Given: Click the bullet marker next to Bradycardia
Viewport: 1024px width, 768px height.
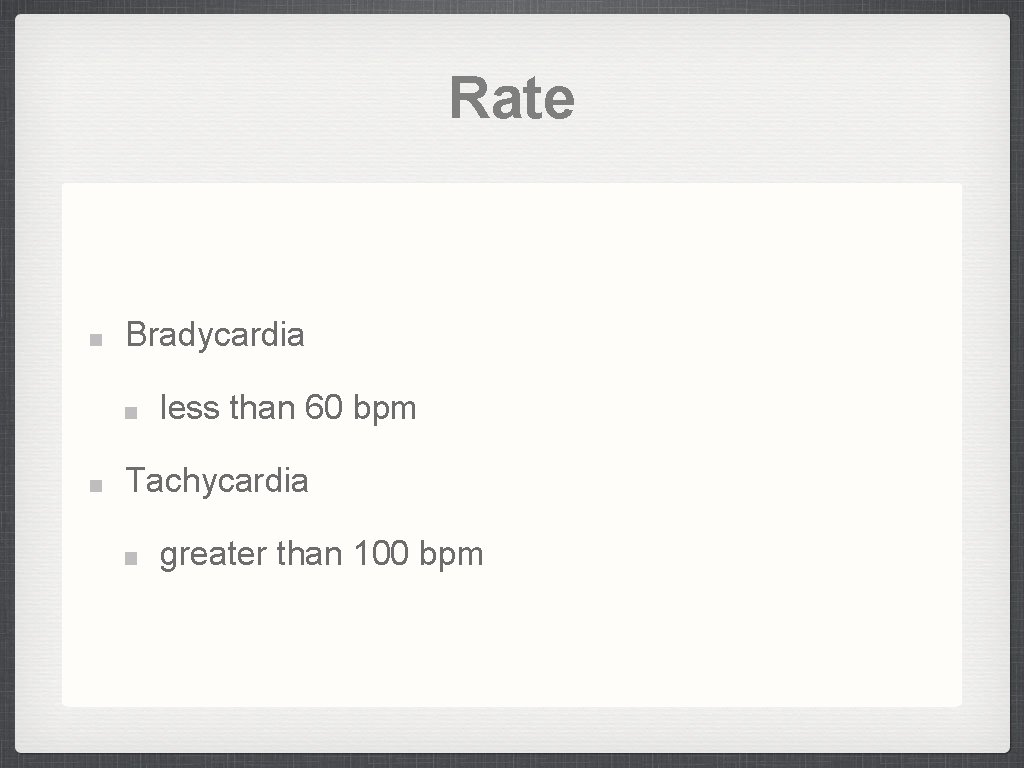Looking at the screenshot, I should [x=95, y=339].
